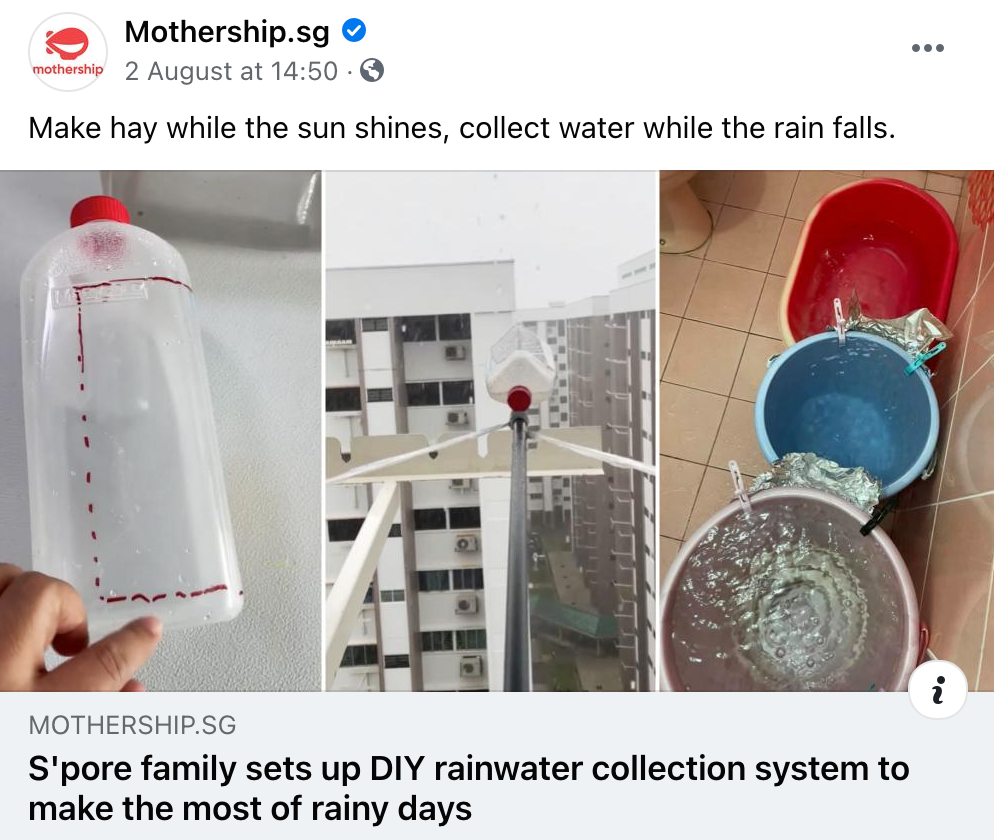This screenshot has width=994, height=840.
Task: Click the red basin in the buckets photo
Action: (872, 258)
